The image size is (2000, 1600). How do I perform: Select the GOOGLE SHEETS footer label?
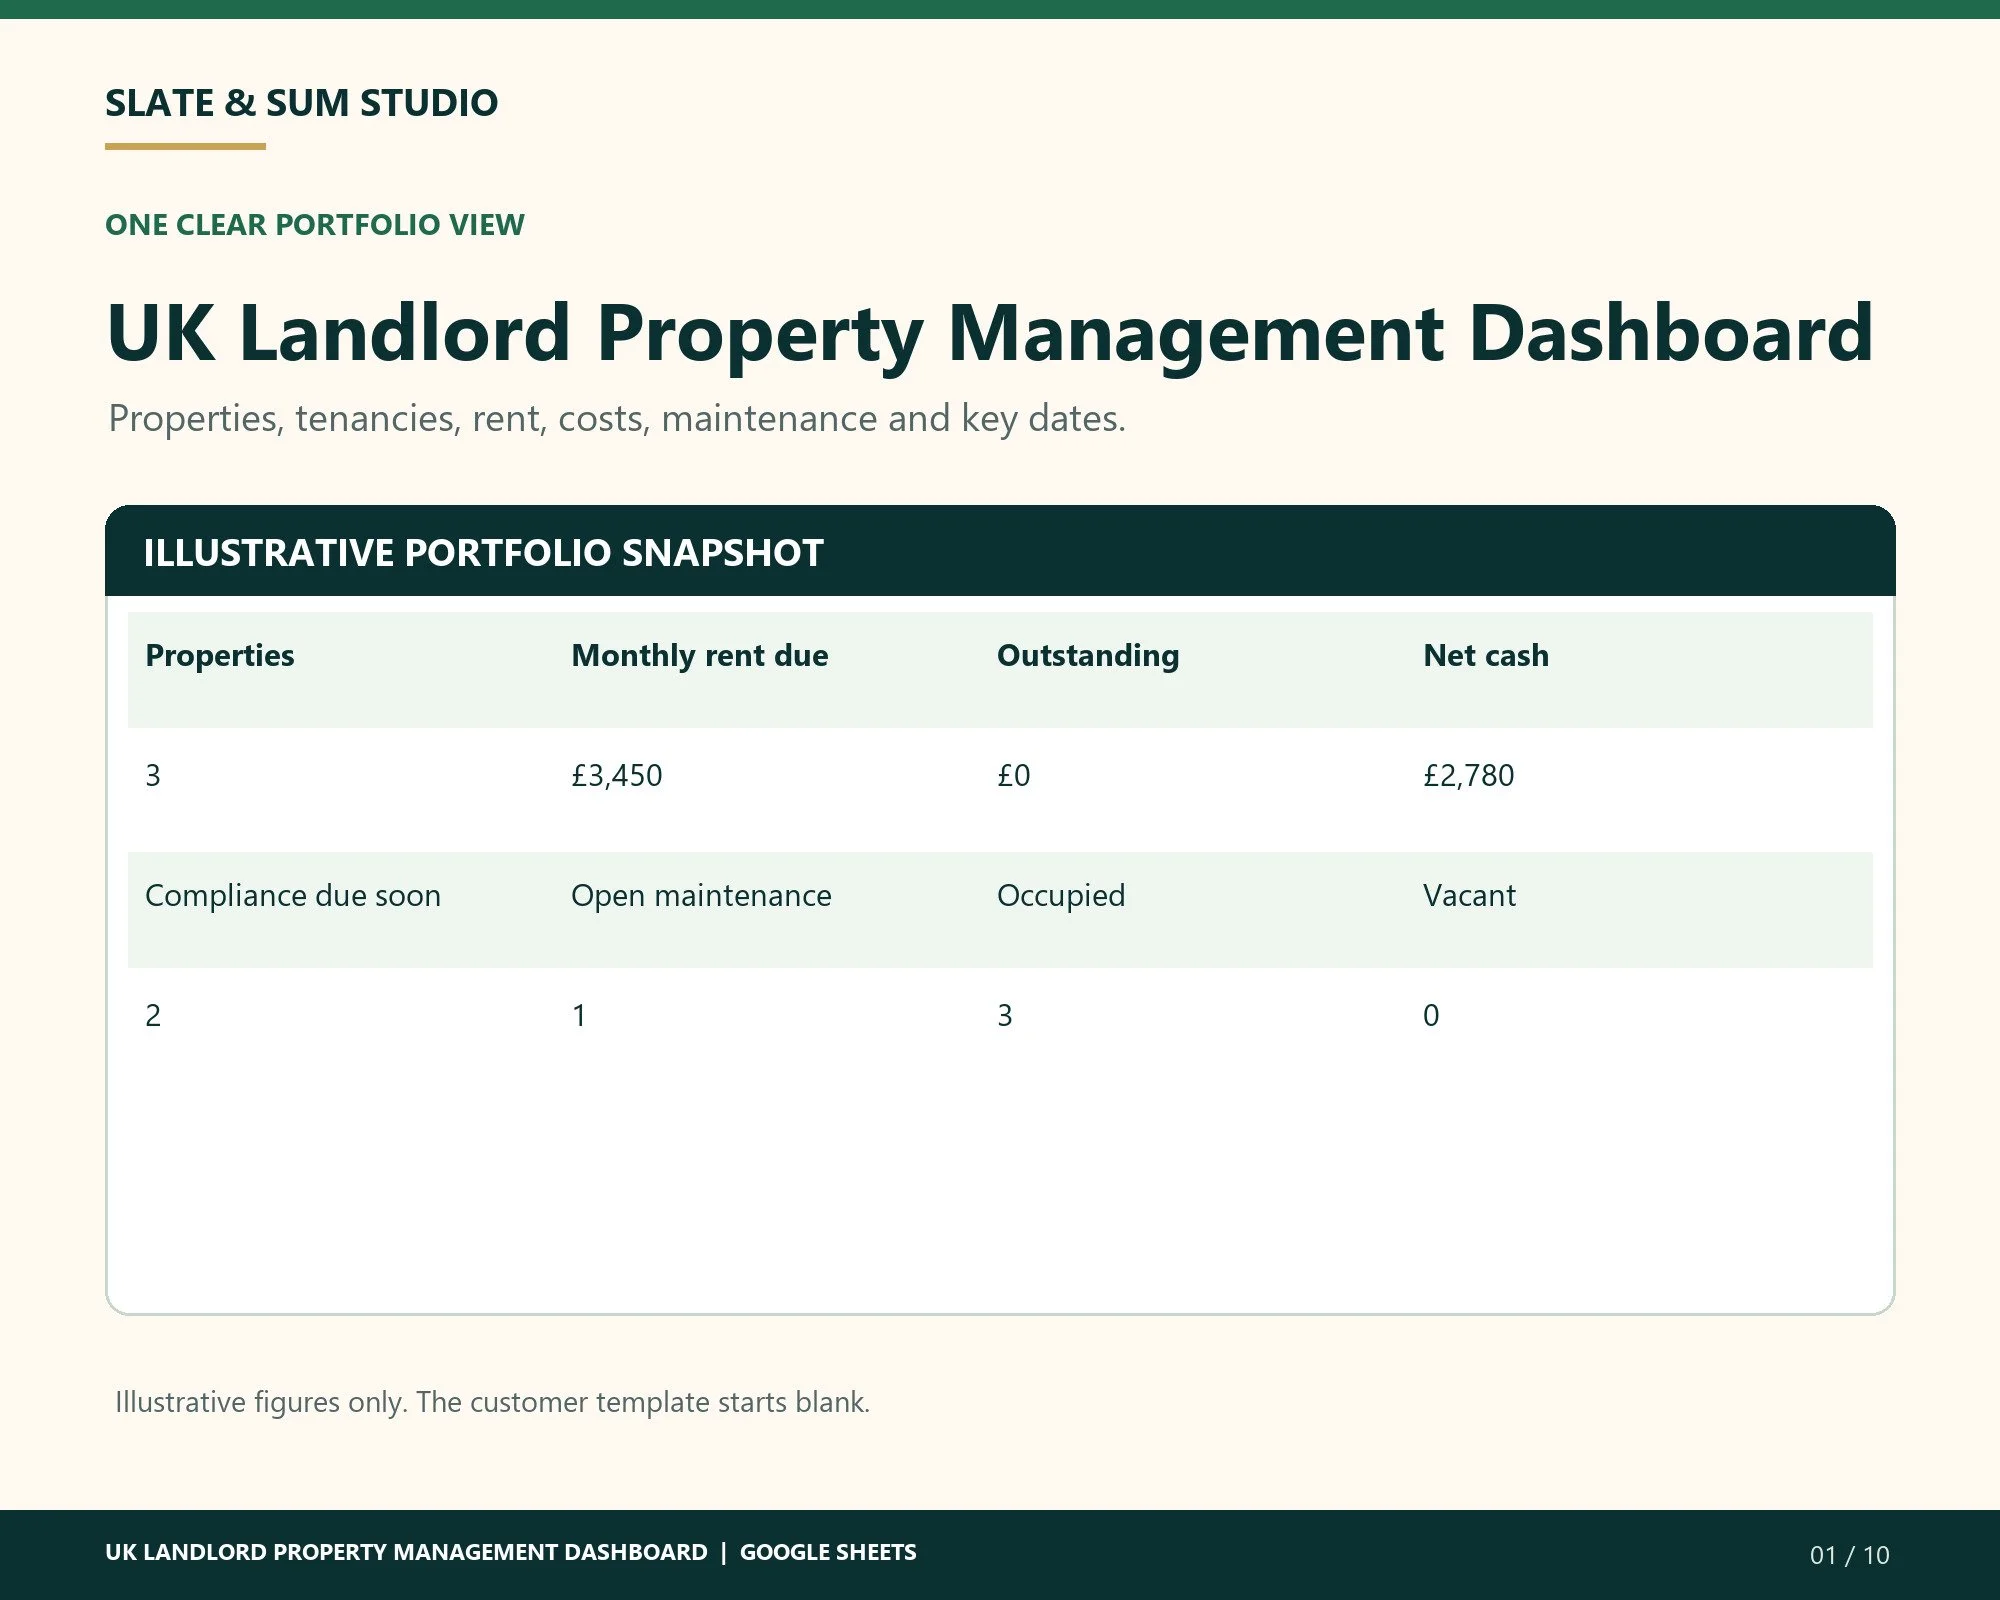click(828, 1552)
